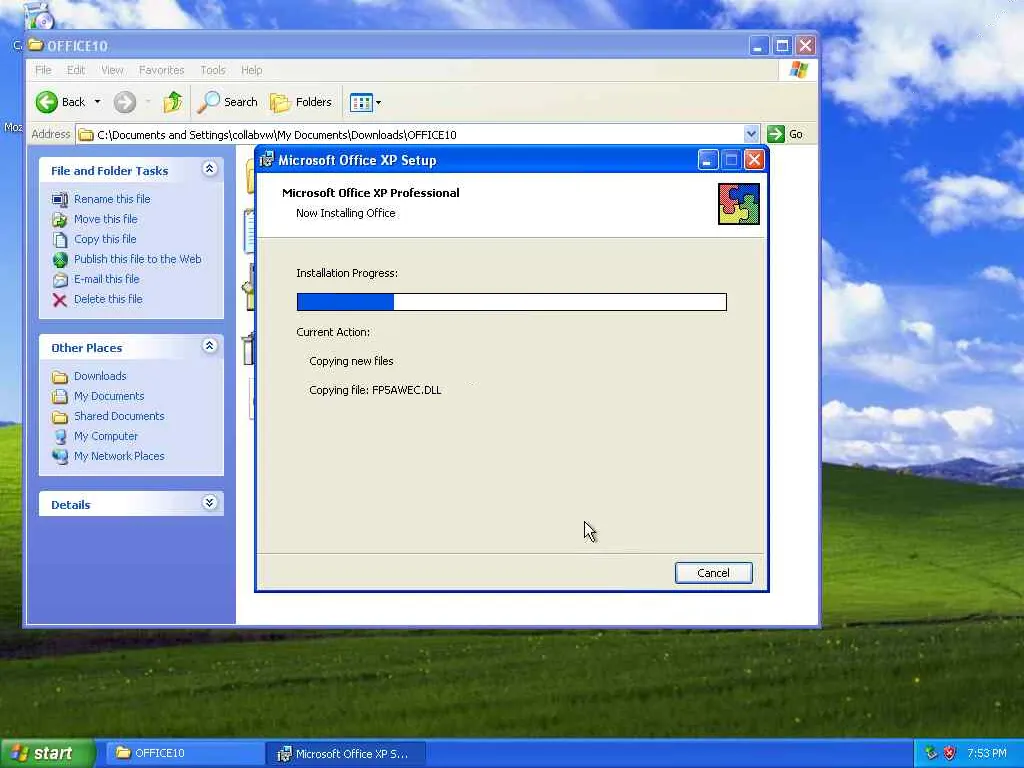This screenshot has width=1024, height=768.
Task: Click the 'Copying file: FPSAWEC.DLL' status text
Action: pyautogui.click(x=376, y=390)
